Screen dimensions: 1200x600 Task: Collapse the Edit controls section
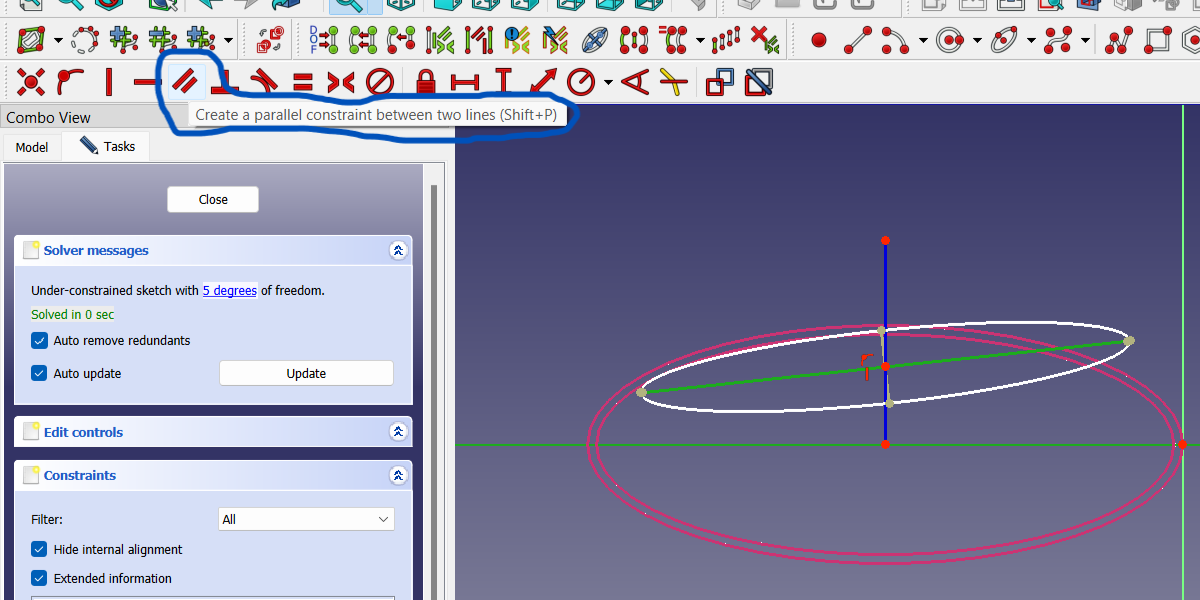coord(398,431)
